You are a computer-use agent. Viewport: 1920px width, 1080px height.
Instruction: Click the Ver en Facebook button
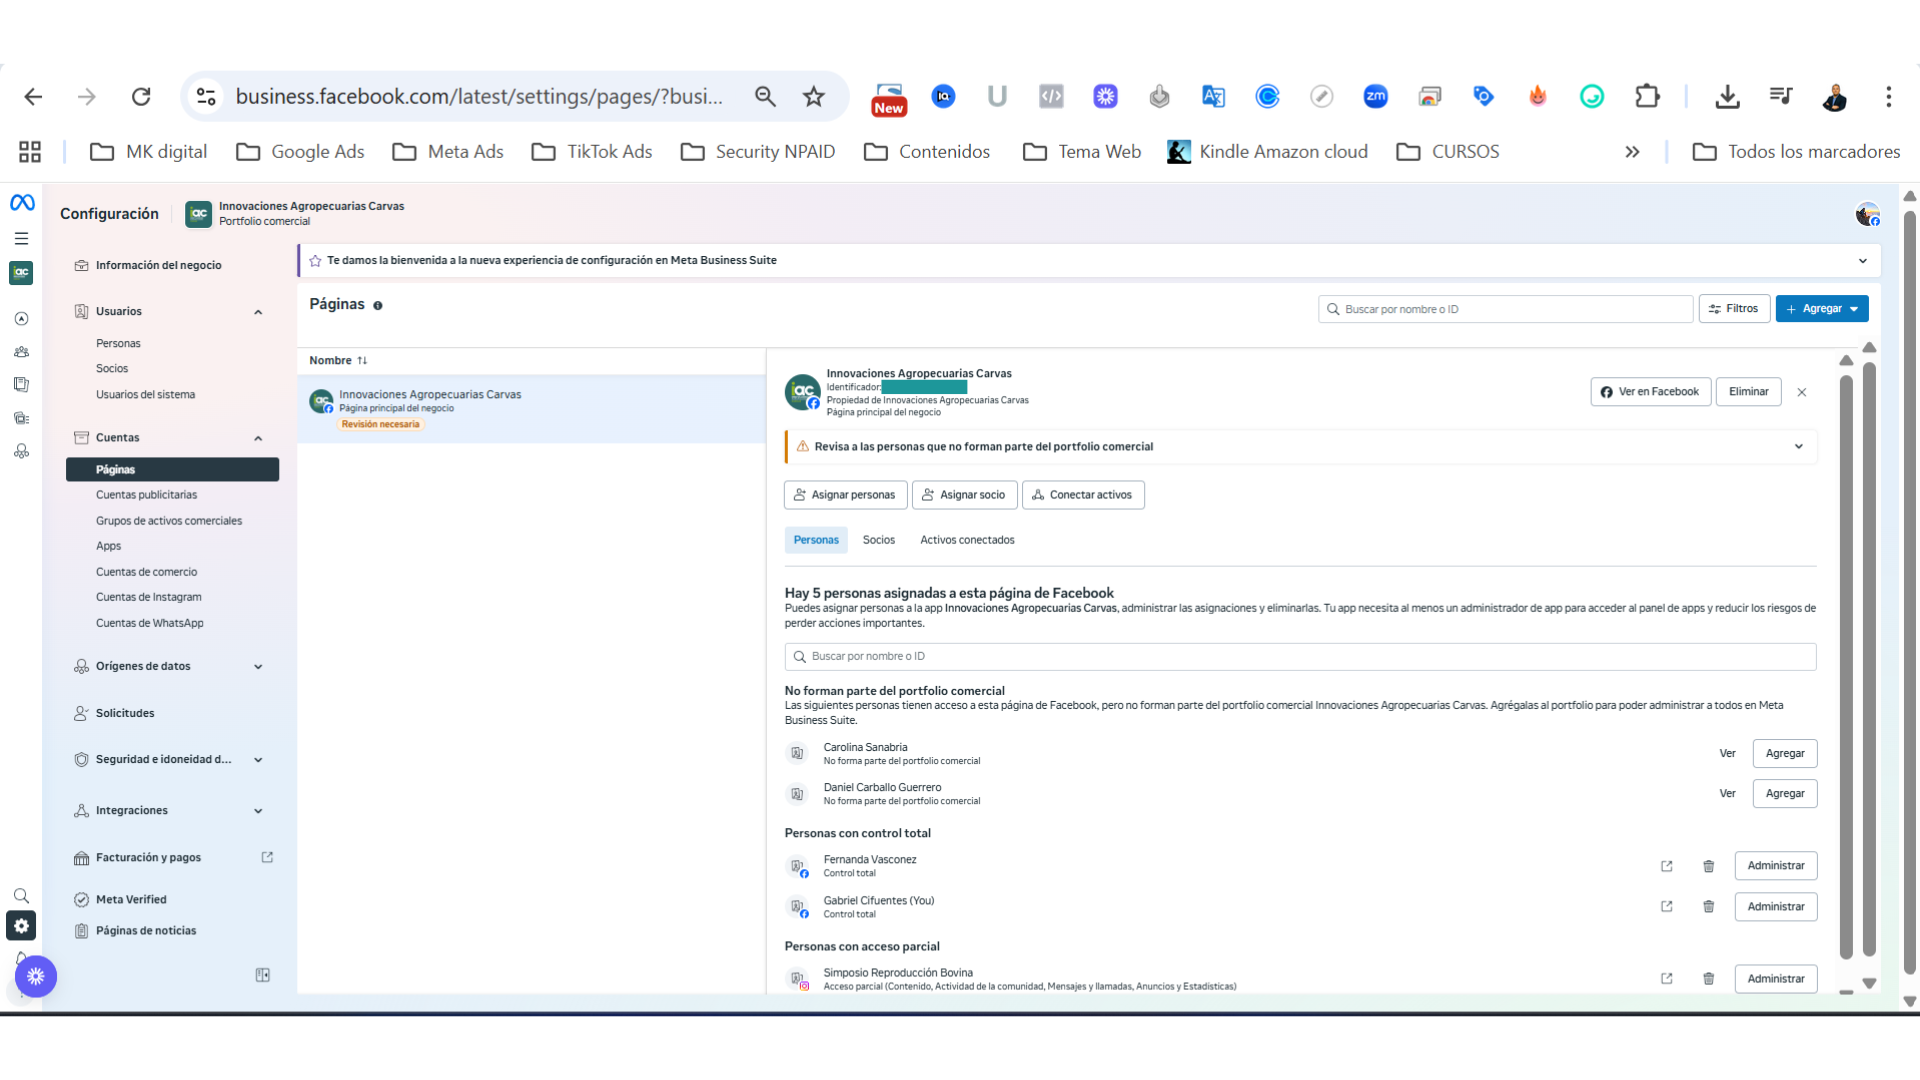point(1650,391)
